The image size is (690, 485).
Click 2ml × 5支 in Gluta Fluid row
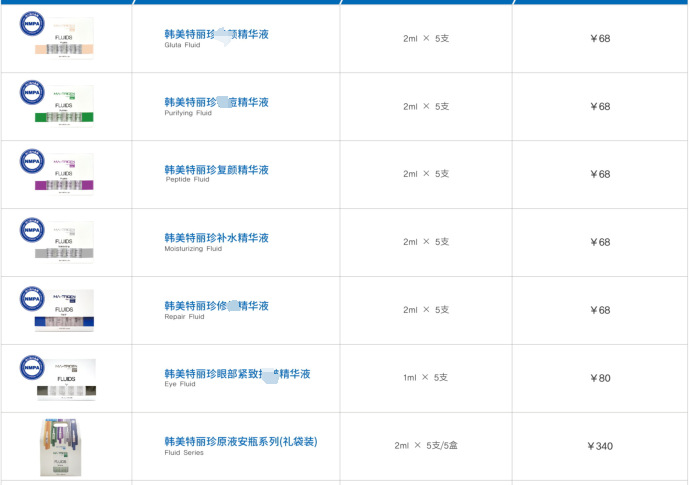click(x=426, y=38)
